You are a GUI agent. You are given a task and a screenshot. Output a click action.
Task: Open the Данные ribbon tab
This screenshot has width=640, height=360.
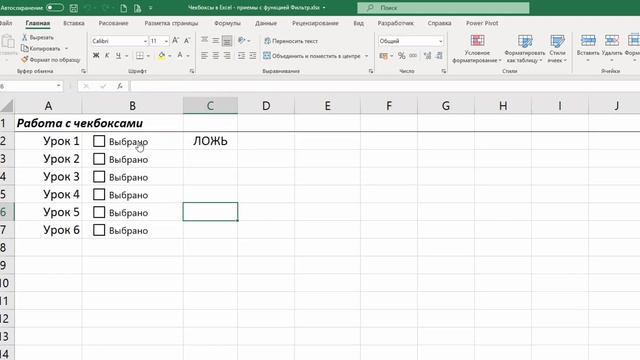pyautogui.click(x=266, y=23)
